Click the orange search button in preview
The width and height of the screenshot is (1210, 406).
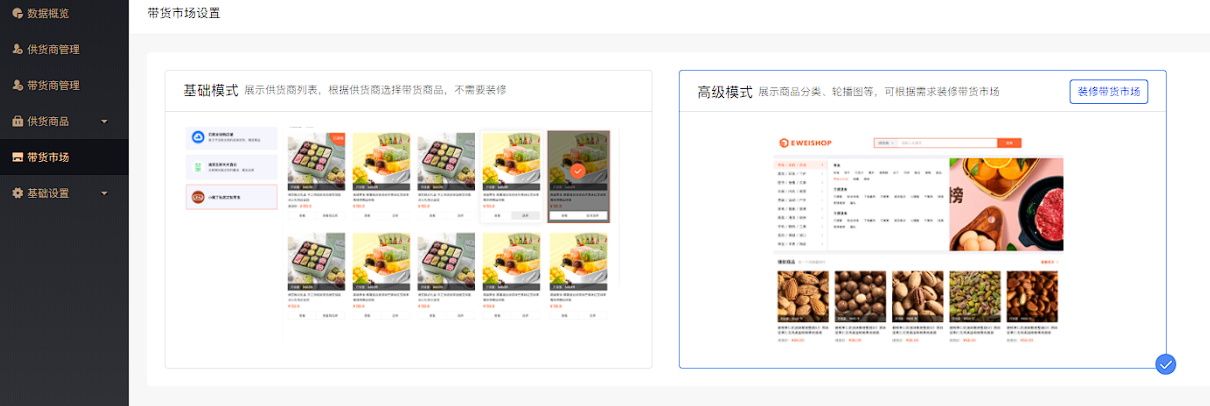(1009, 143)
